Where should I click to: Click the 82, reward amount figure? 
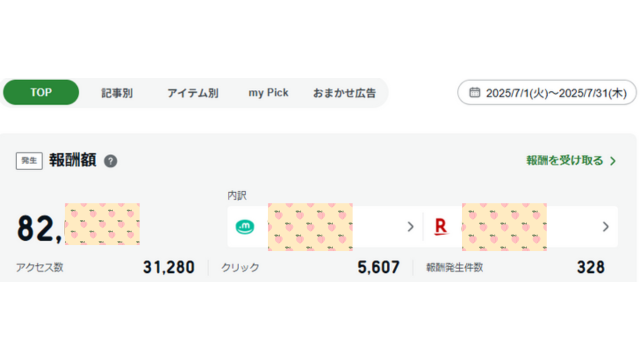click(x=40, y=229)
